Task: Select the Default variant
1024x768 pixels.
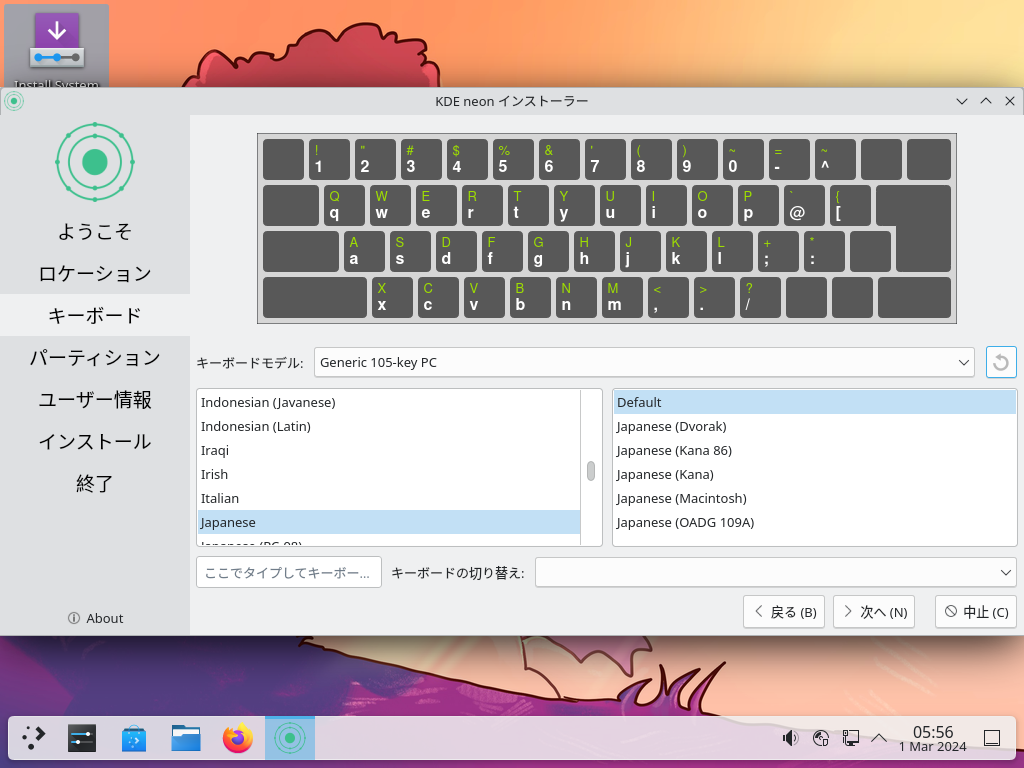Action: click(814, 402)
